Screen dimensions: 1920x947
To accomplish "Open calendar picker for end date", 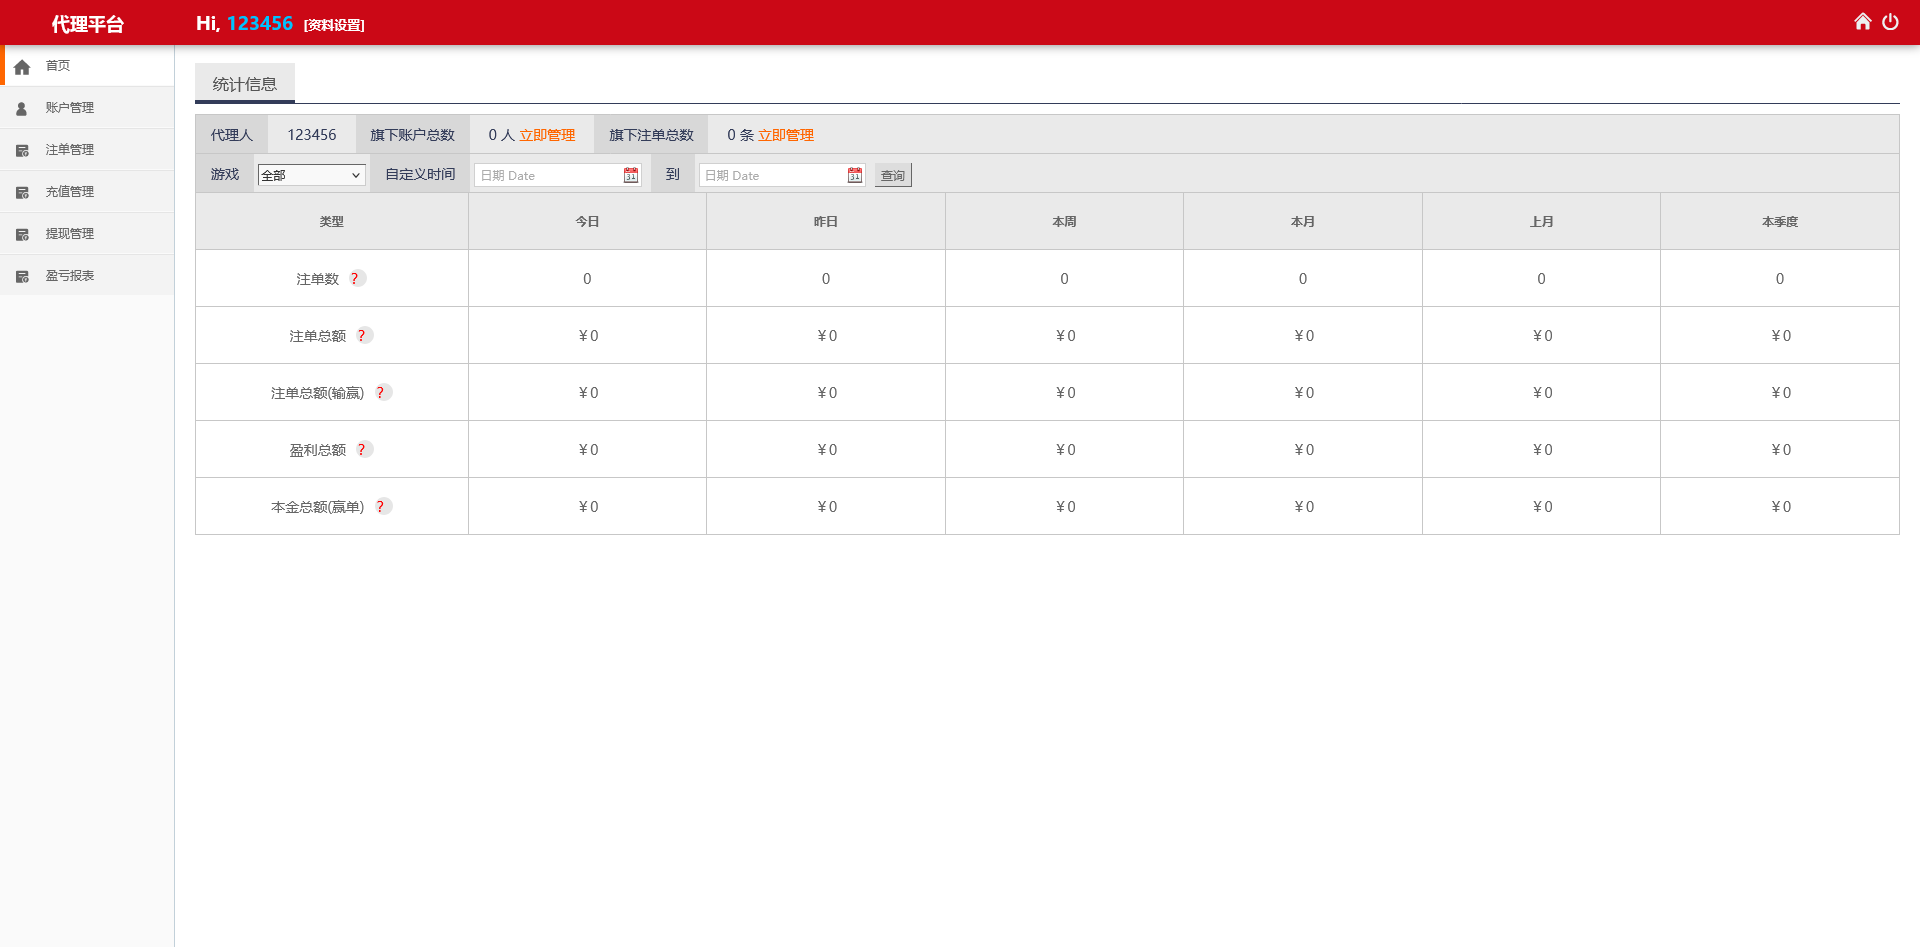I will (x=855, y=176).
